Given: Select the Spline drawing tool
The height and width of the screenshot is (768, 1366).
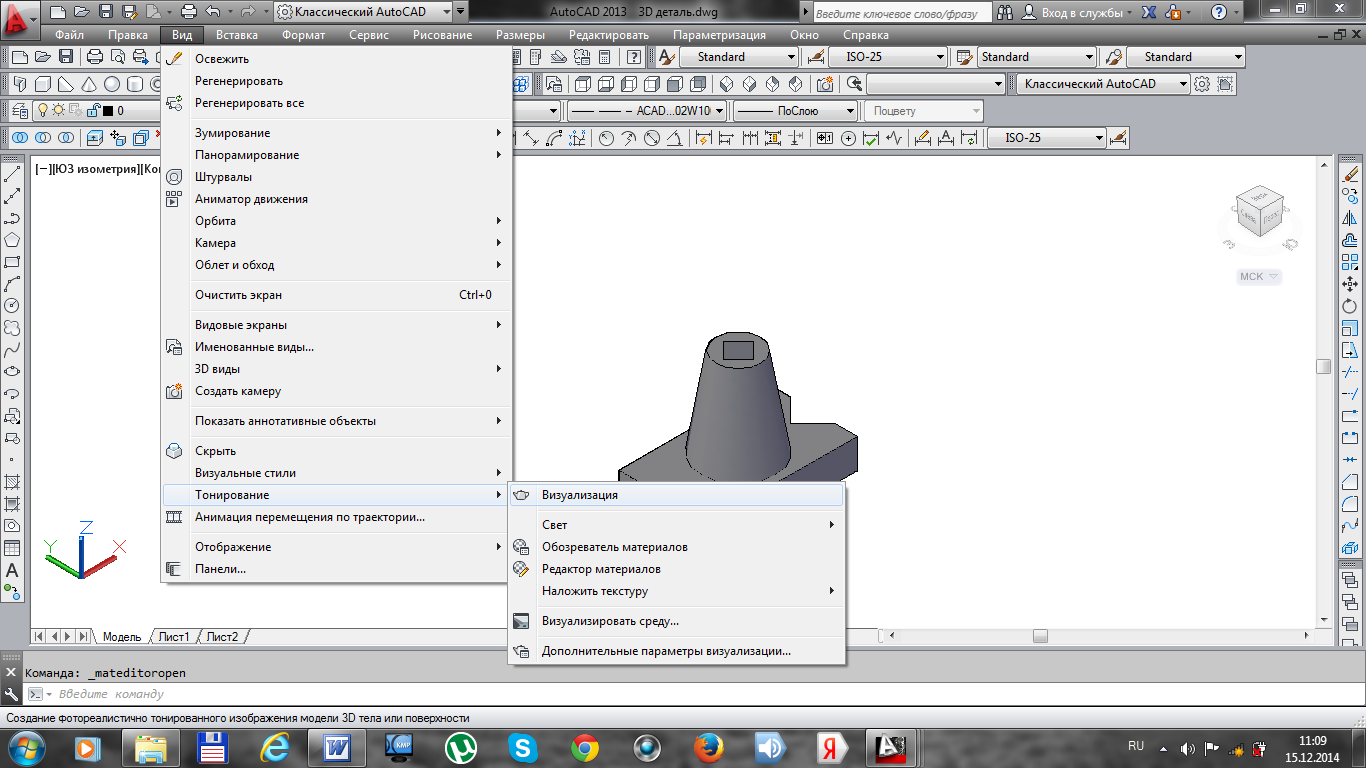Looking at the screenshot, I should tap(12, 350).
